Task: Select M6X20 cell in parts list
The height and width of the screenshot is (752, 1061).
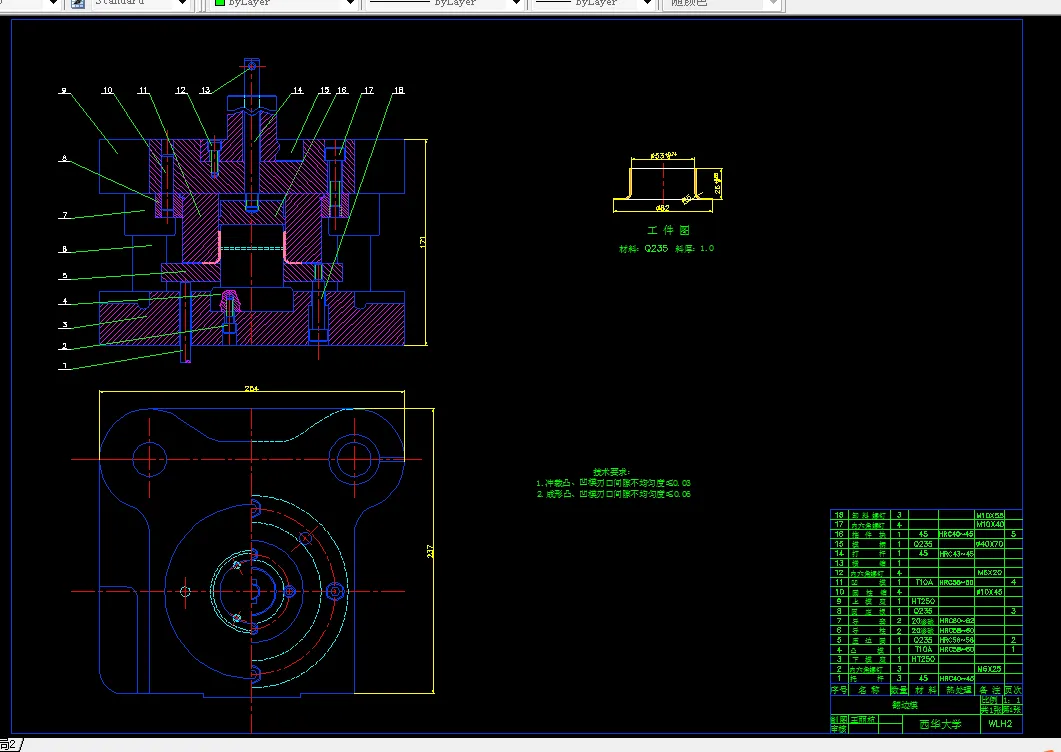Action: tap(990, 573)
